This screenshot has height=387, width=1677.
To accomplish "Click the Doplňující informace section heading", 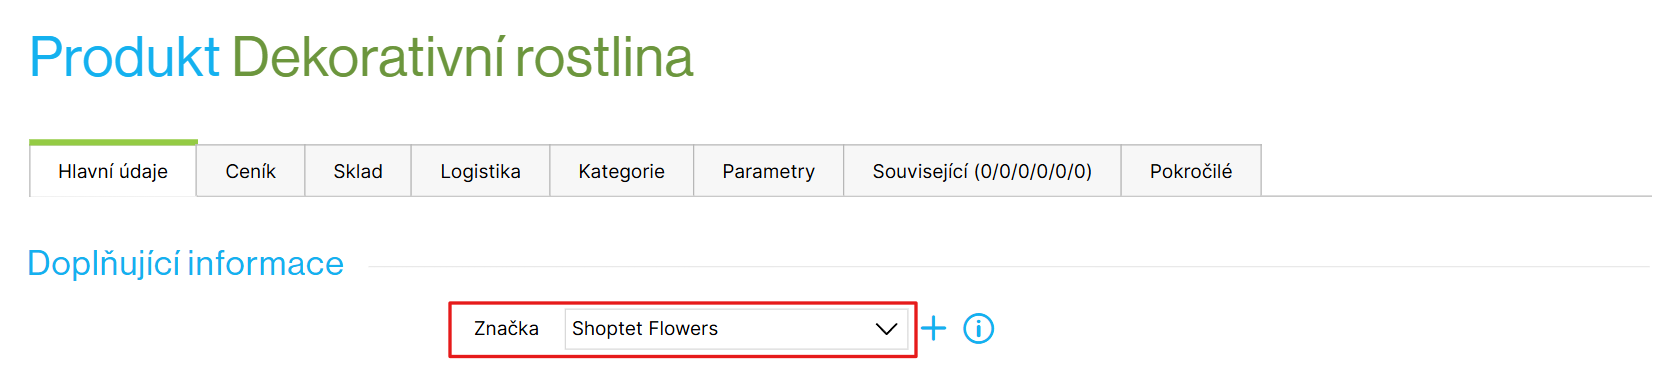I will [186, 263].
